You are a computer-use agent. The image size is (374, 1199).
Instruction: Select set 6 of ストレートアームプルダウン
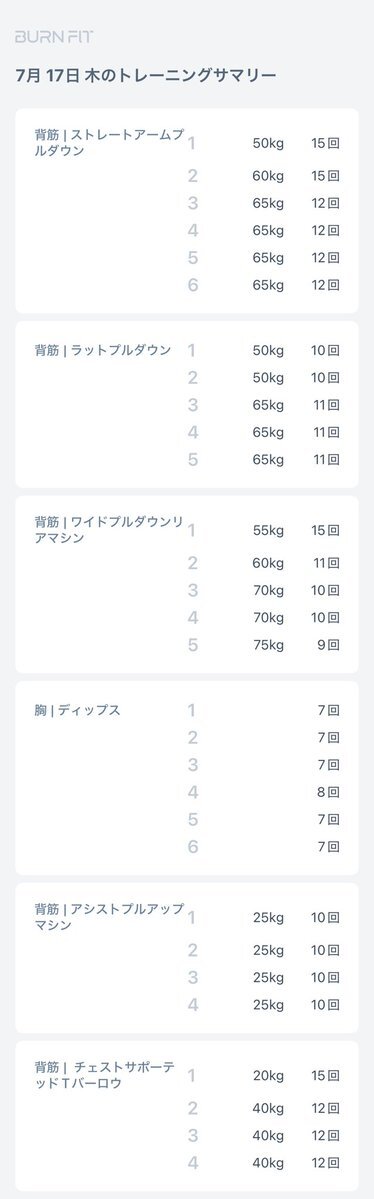264,285
